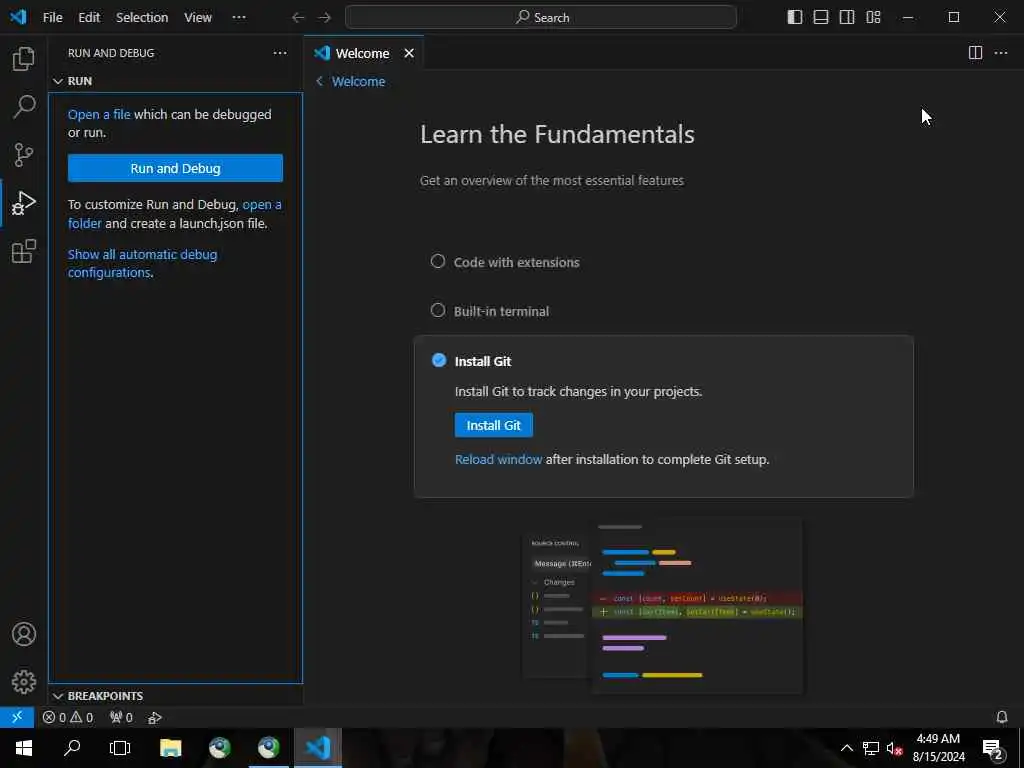Go forward with navigation arrow

point(325,18)
